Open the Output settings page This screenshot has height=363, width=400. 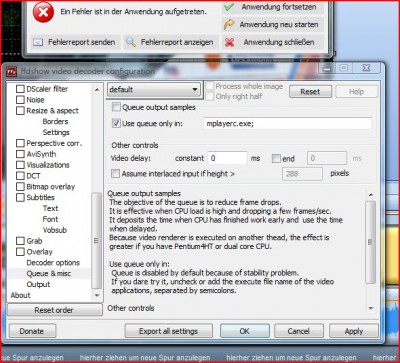[x=38, y=284]
